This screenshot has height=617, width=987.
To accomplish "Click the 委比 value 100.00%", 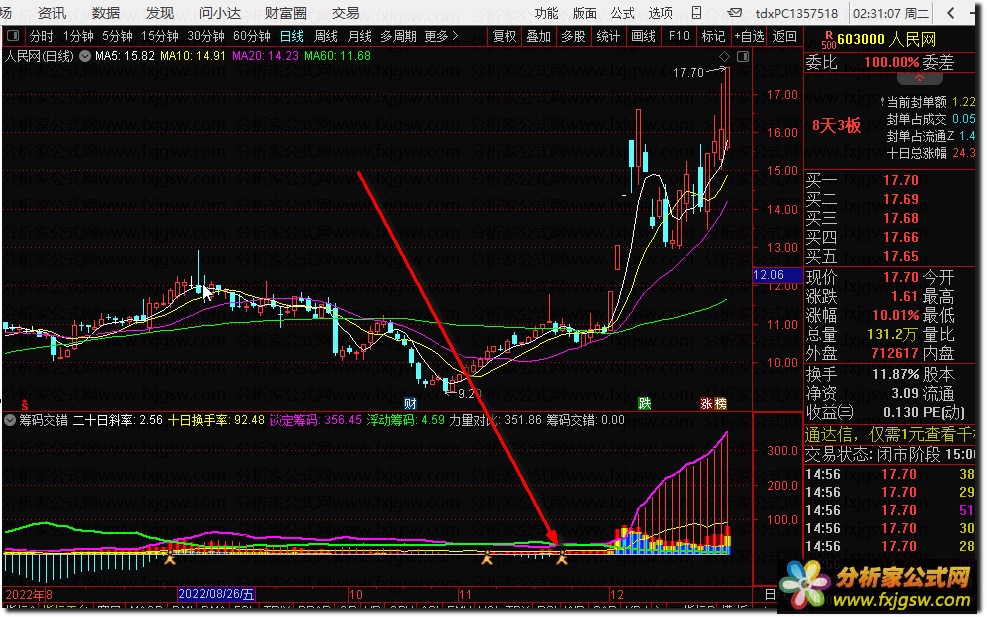I will tap(891, 62).
